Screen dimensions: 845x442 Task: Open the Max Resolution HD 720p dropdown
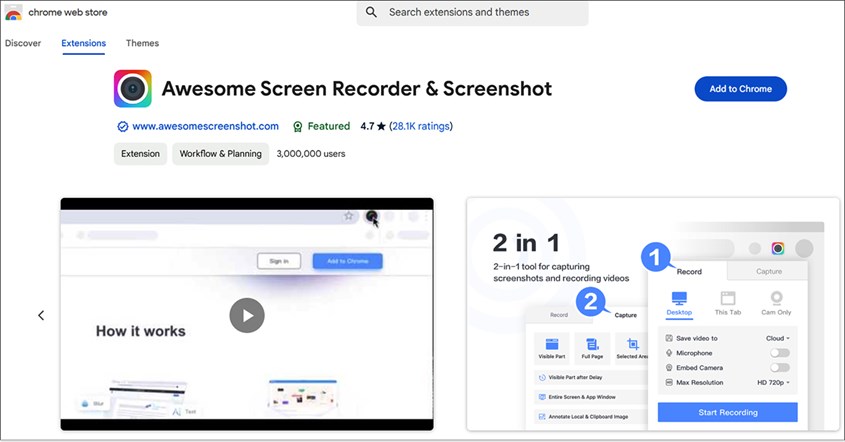click(x=773, y=383)
